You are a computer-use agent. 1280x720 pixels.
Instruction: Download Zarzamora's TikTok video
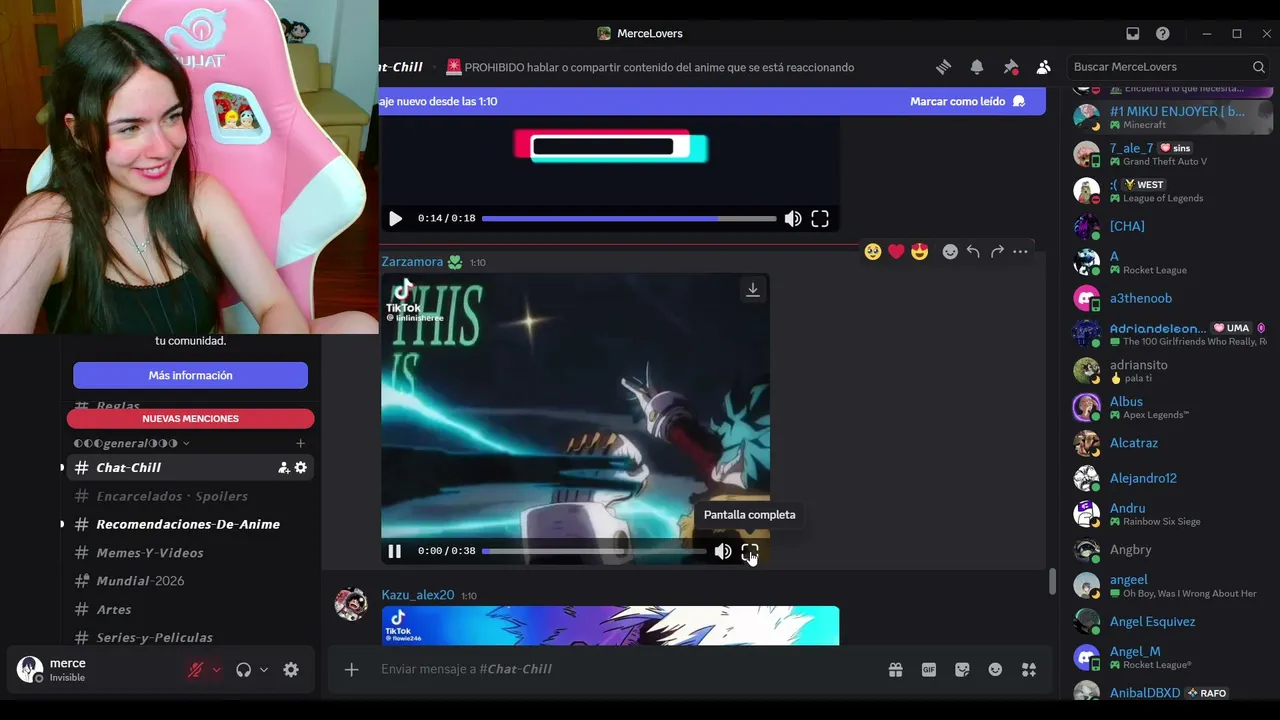pyautogui.click(x=753, y=290)
